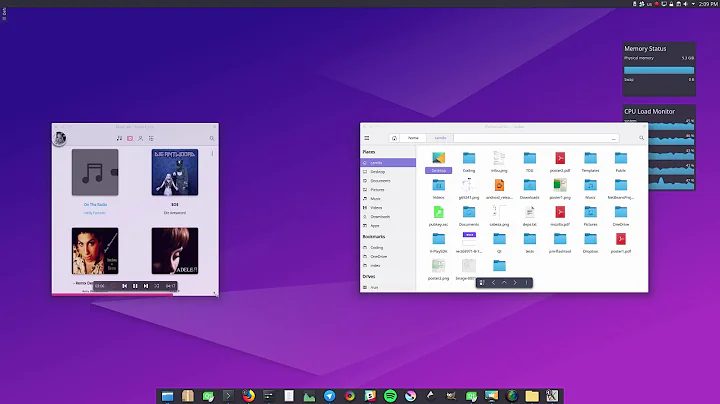Viewport: 720px width, 404px height.
Task: Open the Coding bookmark in the sidebar
Action: click(388, 247)
